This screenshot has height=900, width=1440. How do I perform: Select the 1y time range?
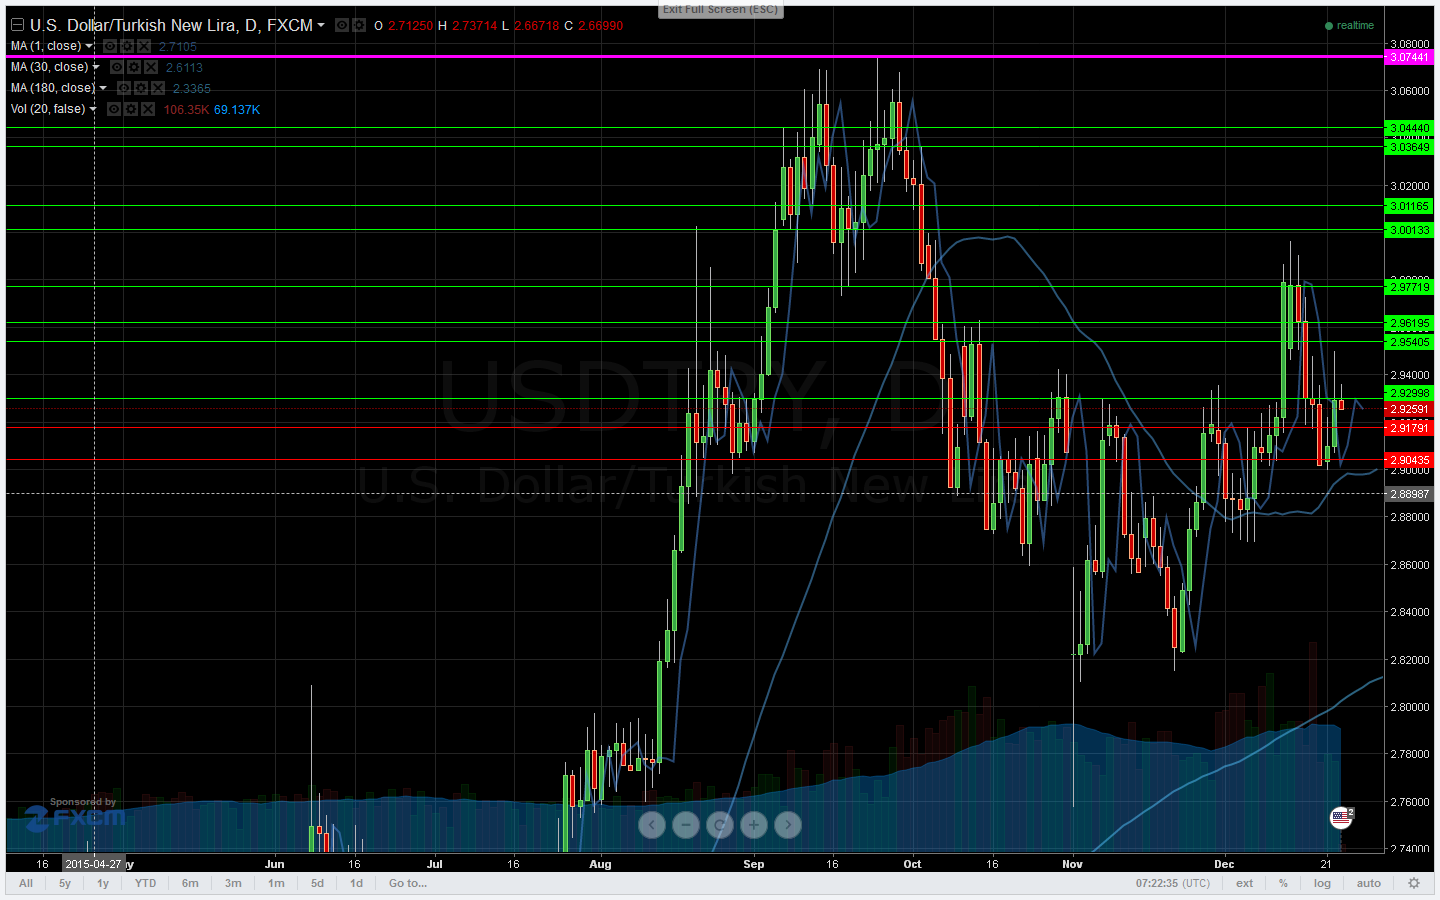103,883
